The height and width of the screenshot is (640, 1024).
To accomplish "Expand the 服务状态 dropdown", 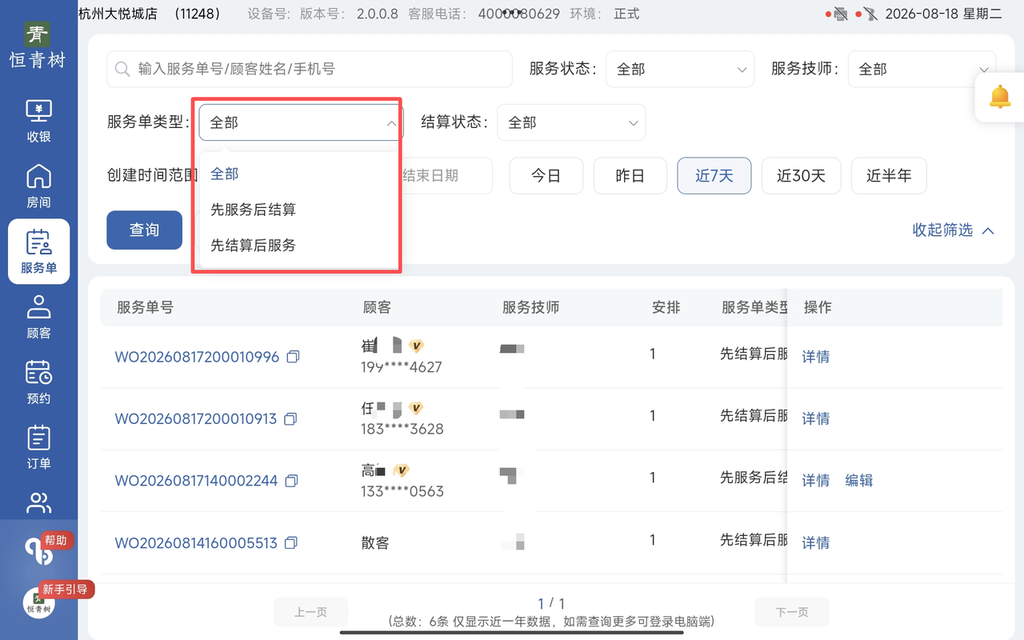I will click(x=680, y=69).
